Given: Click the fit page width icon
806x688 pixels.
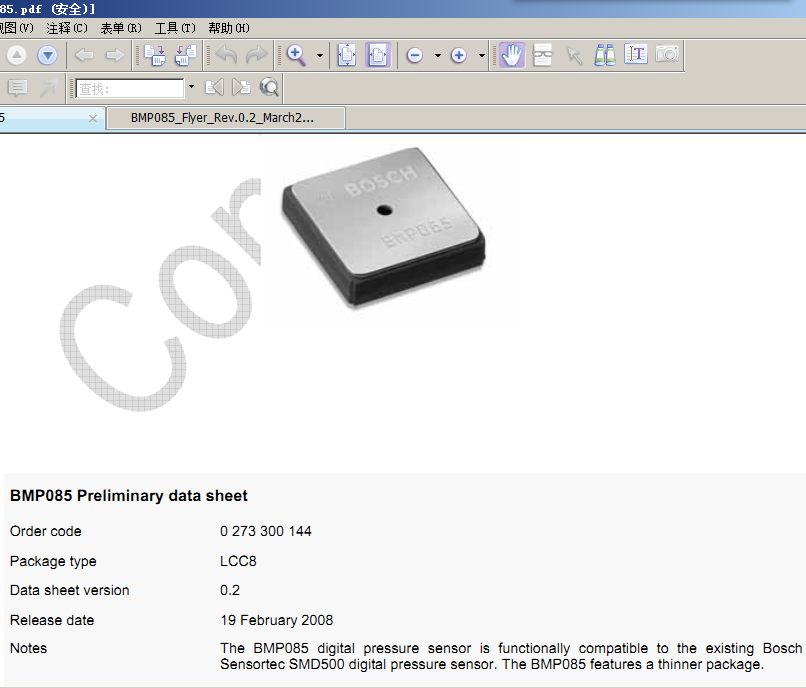Looking at the screenshot, I should (x=378, y=55).
